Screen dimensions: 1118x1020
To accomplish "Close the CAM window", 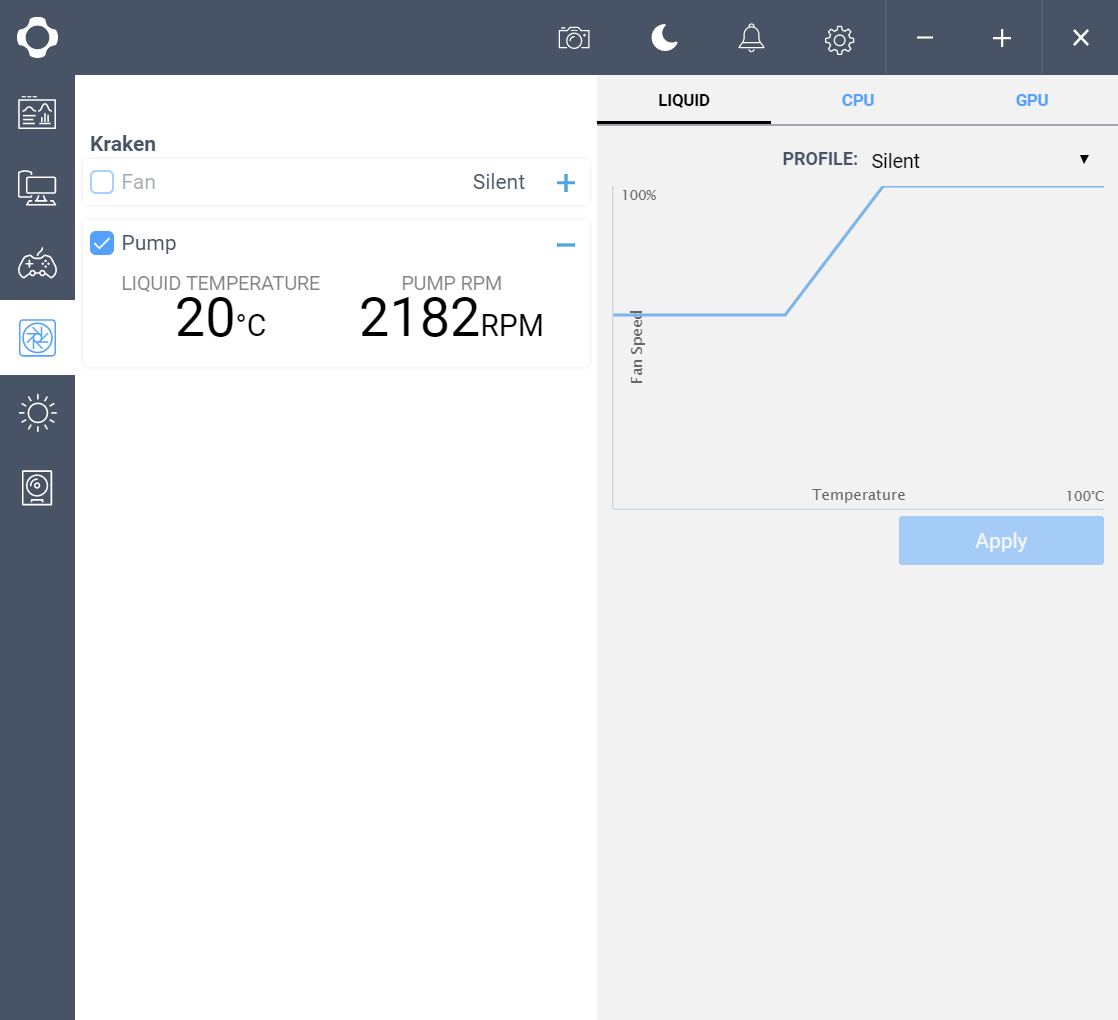I will point(1081,37).
